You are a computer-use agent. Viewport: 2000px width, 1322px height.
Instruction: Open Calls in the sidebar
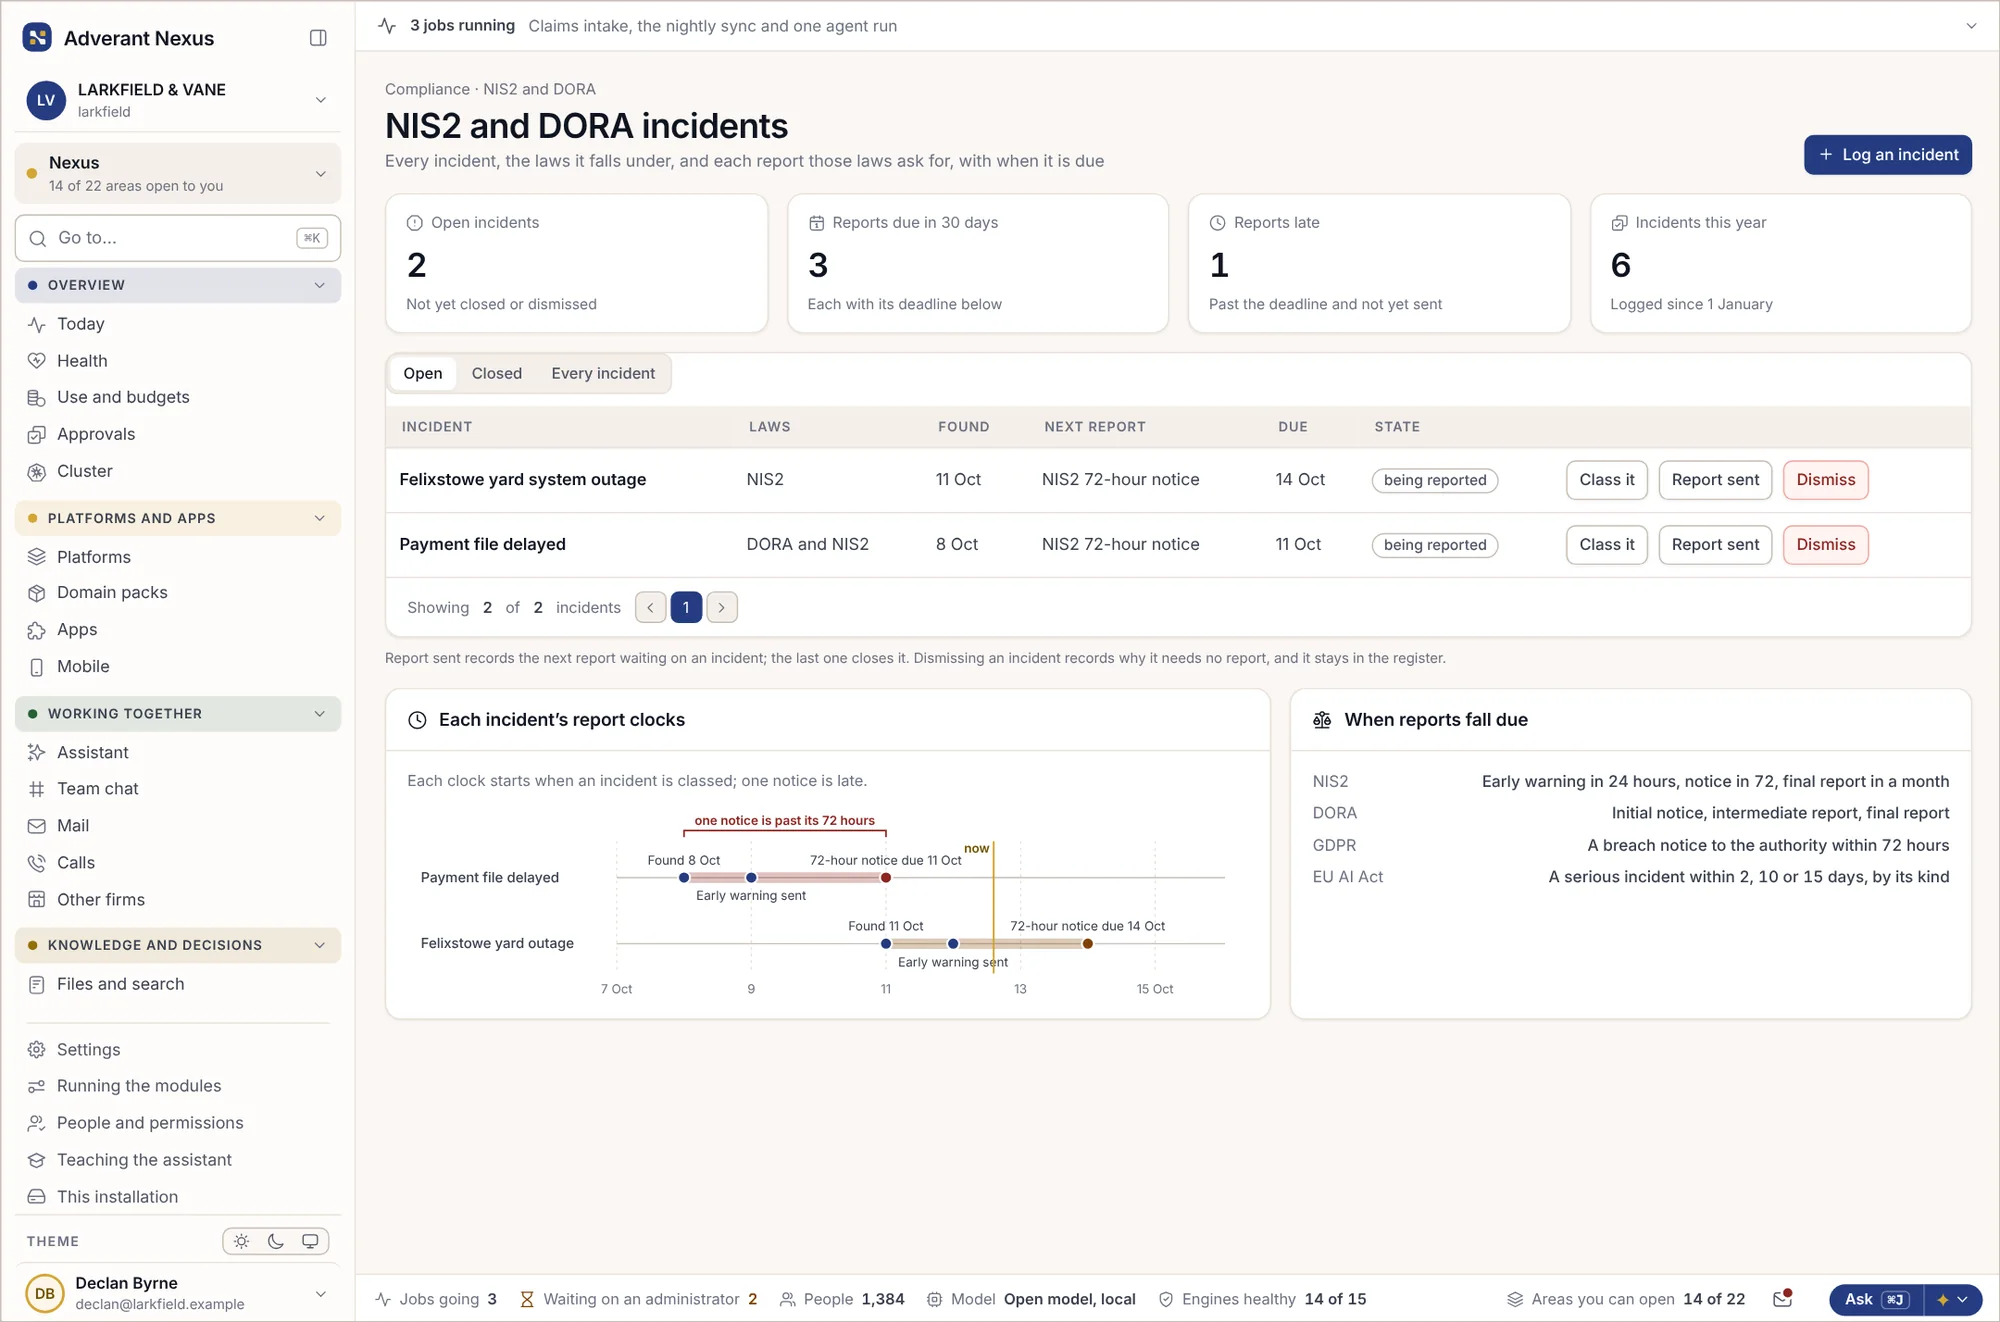click(178, 863)
